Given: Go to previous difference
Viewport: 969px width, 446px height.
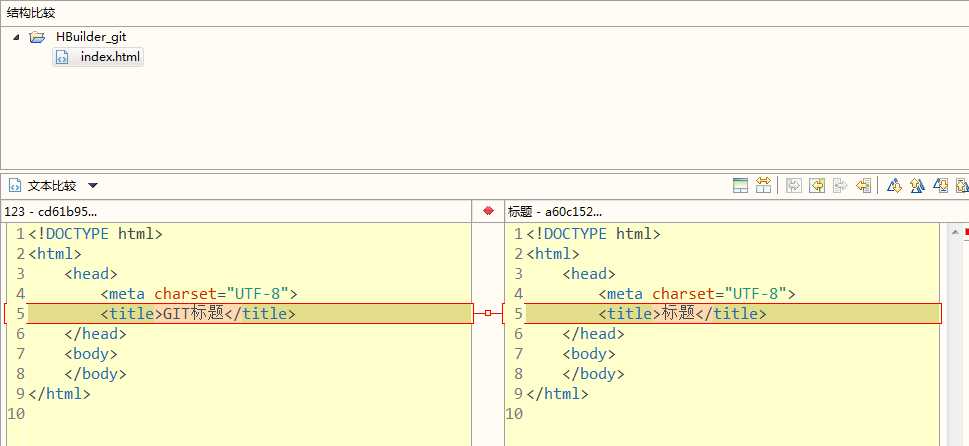Looking at the screenshot, I should (917, 185).
